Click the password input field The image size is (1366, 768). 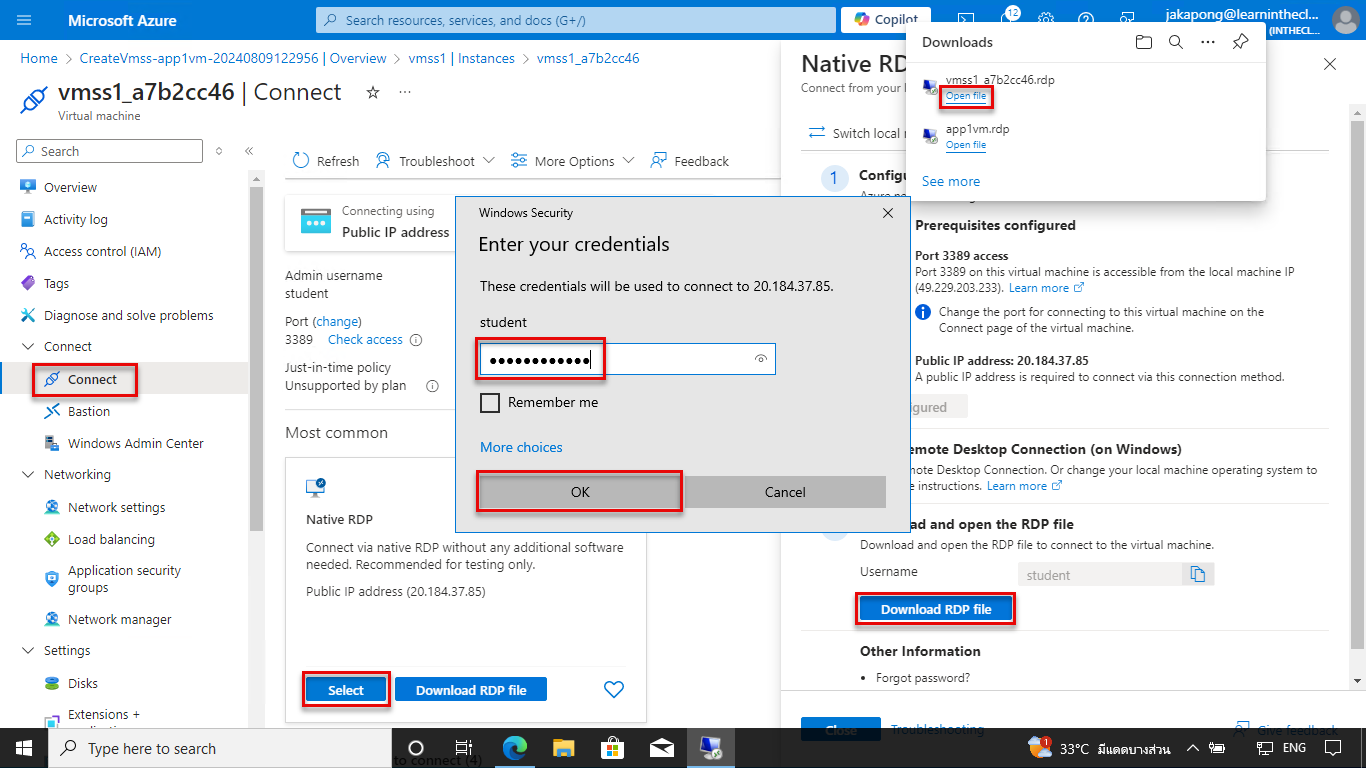click(x=627, y=359)
